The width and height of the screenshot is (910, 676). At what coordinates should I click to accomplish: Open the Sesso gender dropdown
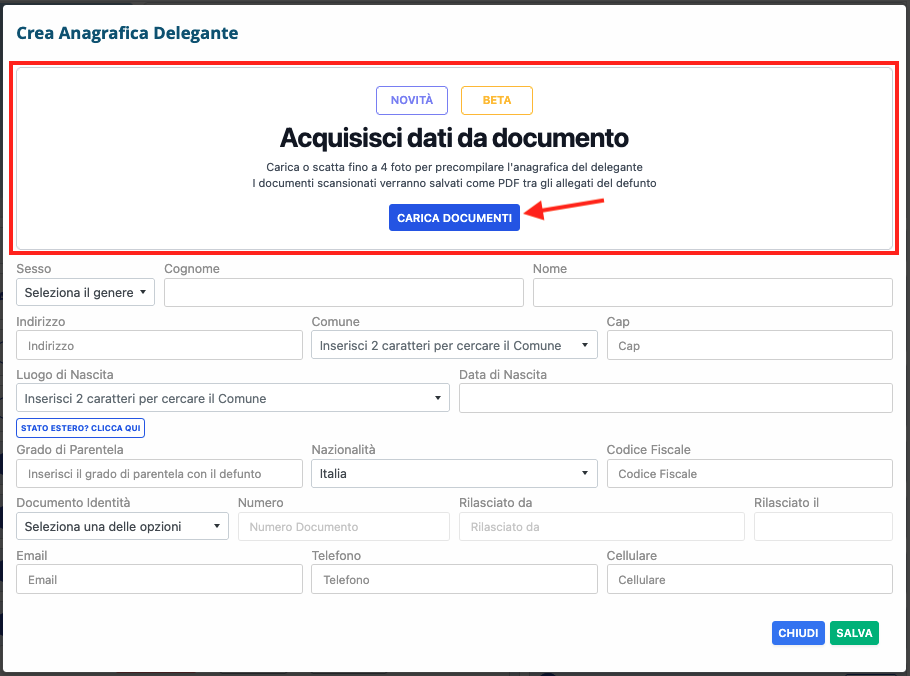[86, 292]
